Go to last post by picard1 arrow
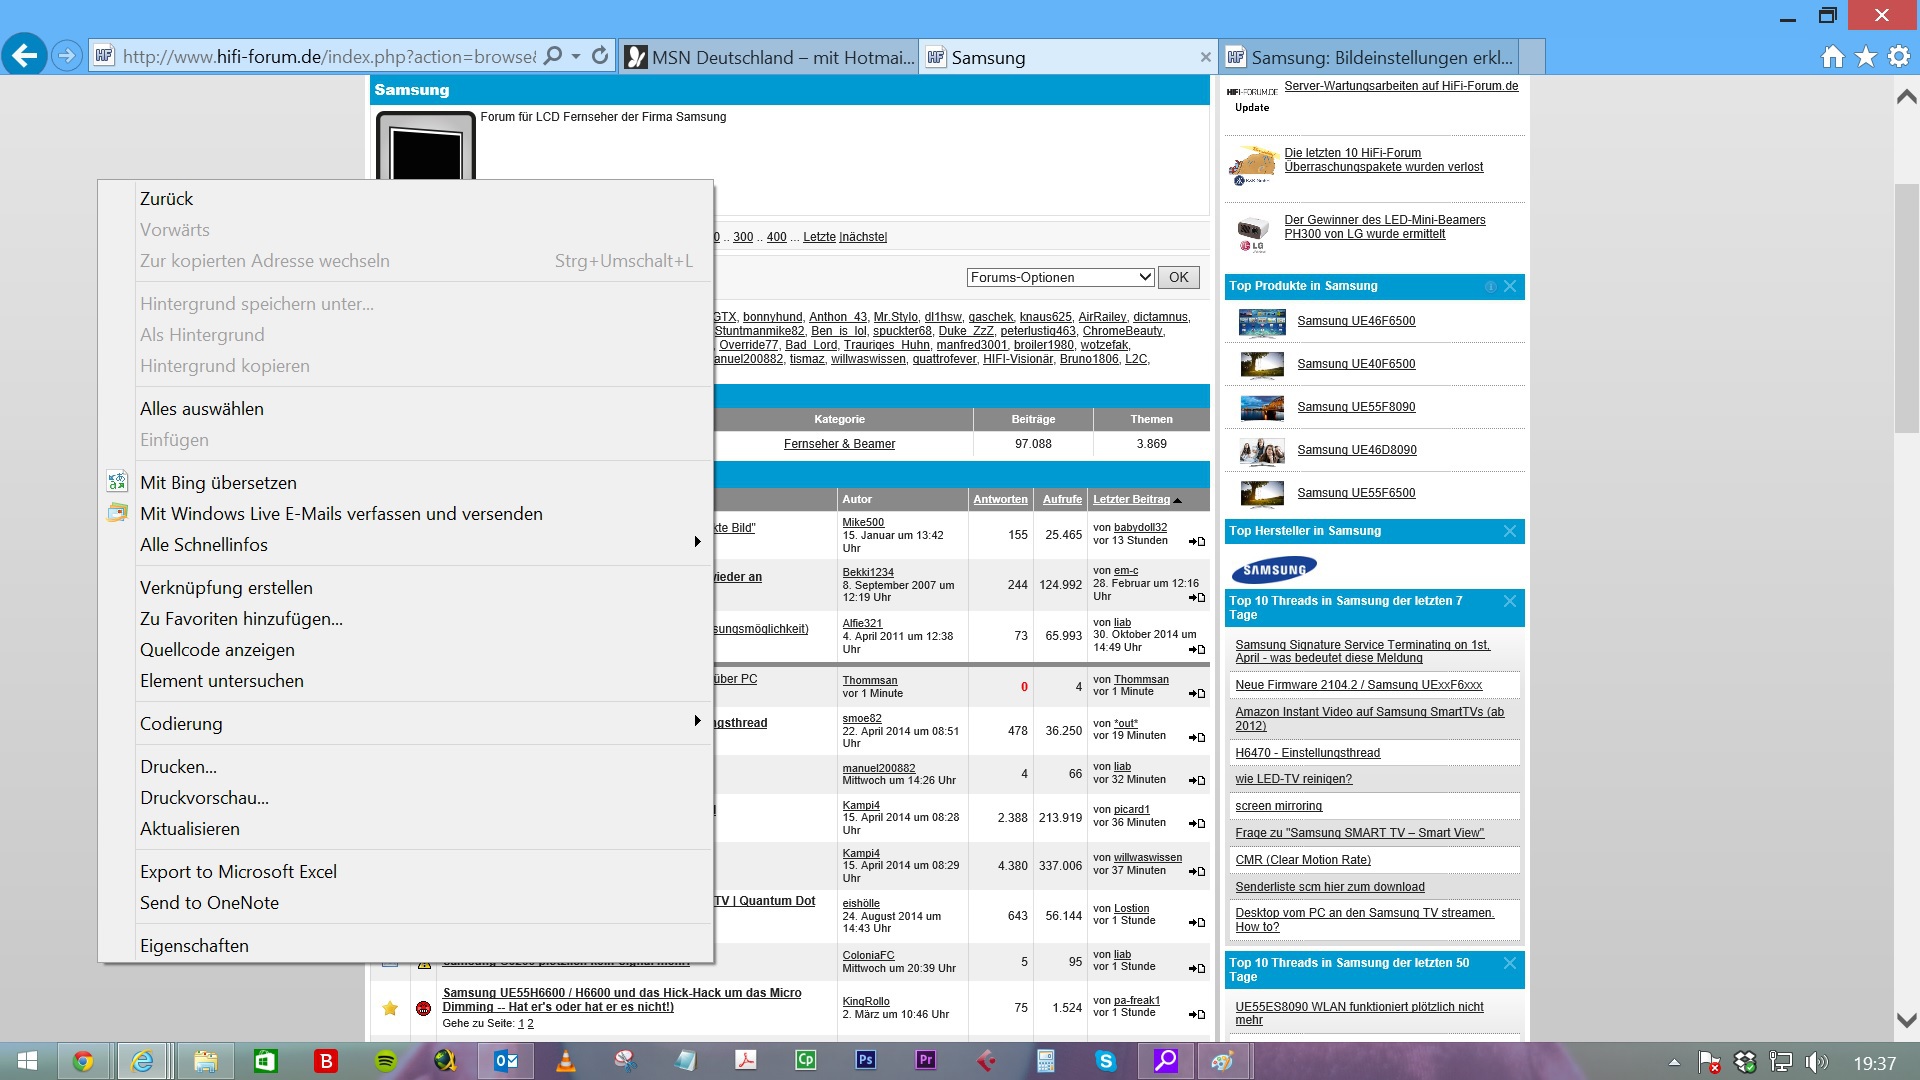The width and height of the screenshot is (1920, 1080). [1197, 823]
